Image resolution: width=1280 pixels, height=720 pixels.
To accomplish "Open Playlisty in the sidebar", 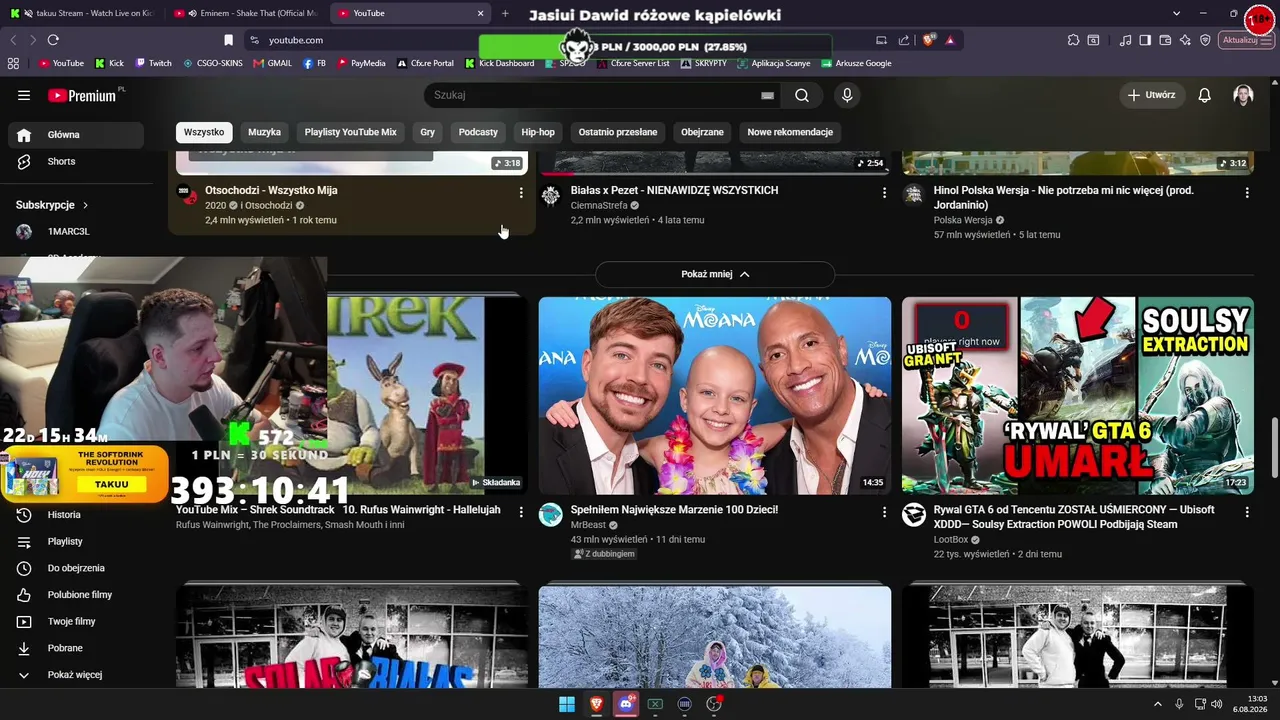I will coord(76,541).
